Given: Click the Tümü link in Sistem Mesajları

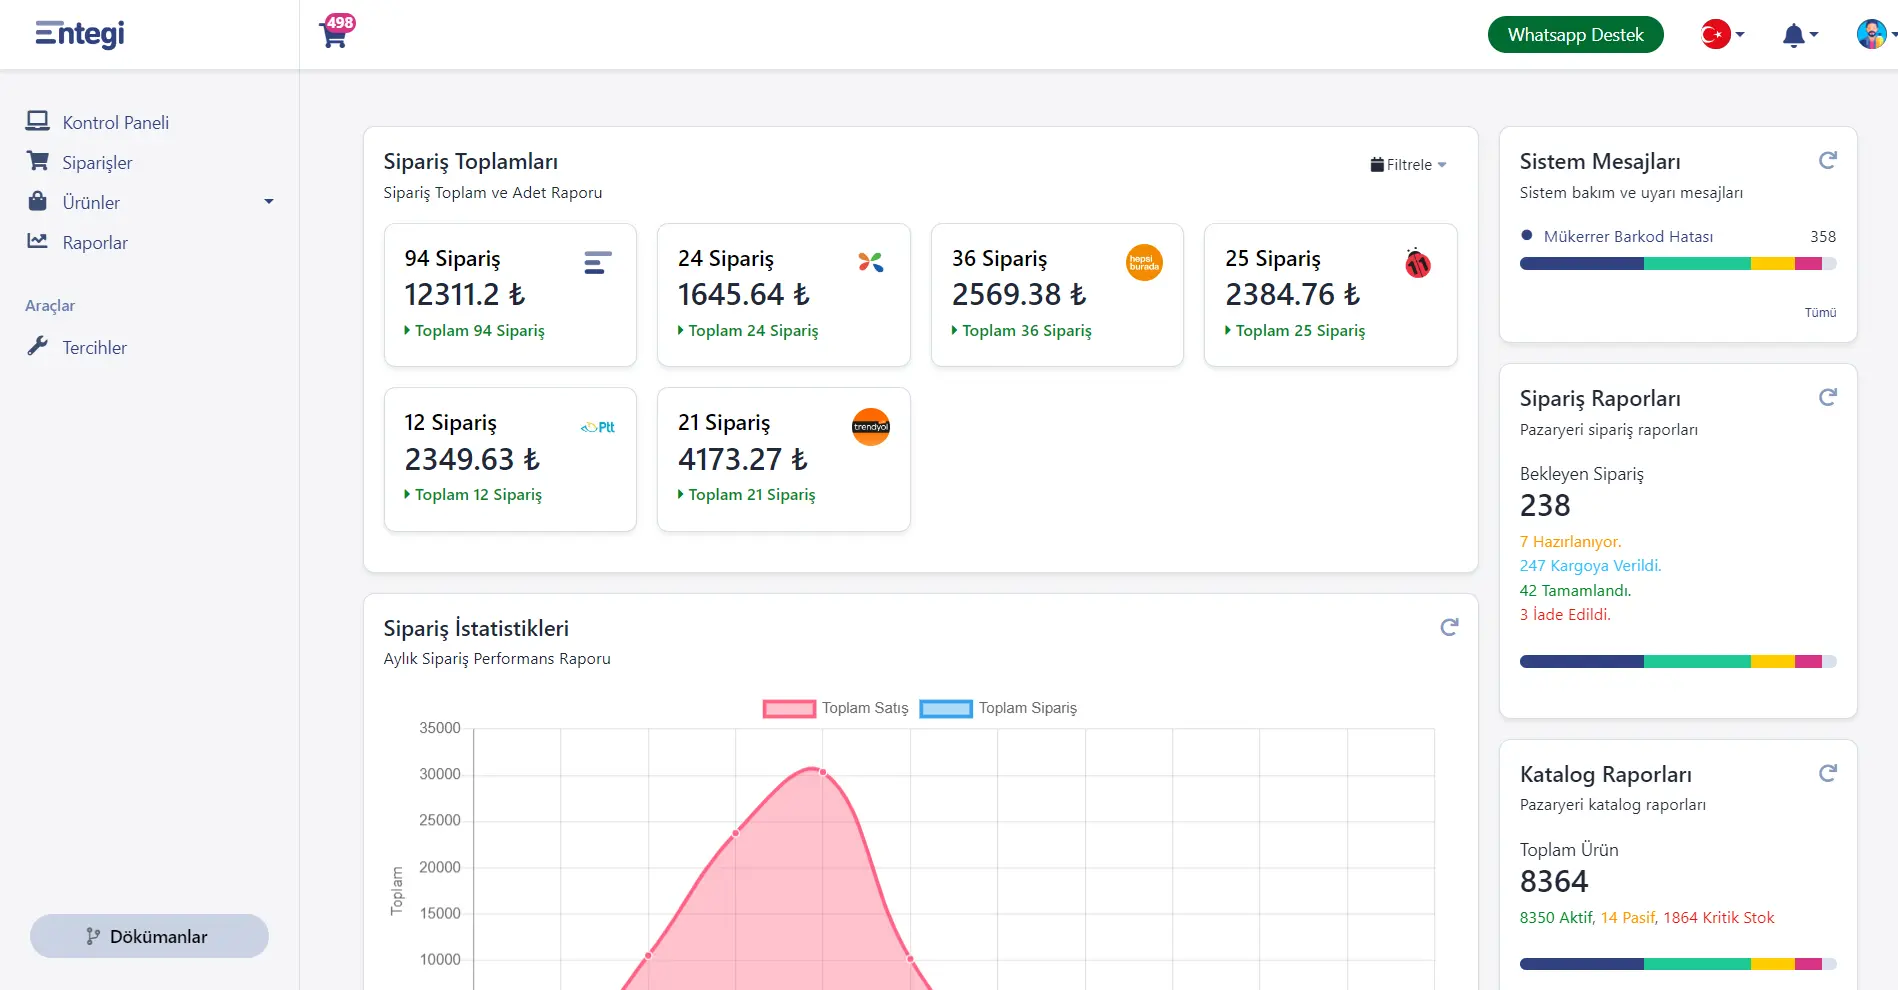Looking at the screenshot, I should [1820, 313].
